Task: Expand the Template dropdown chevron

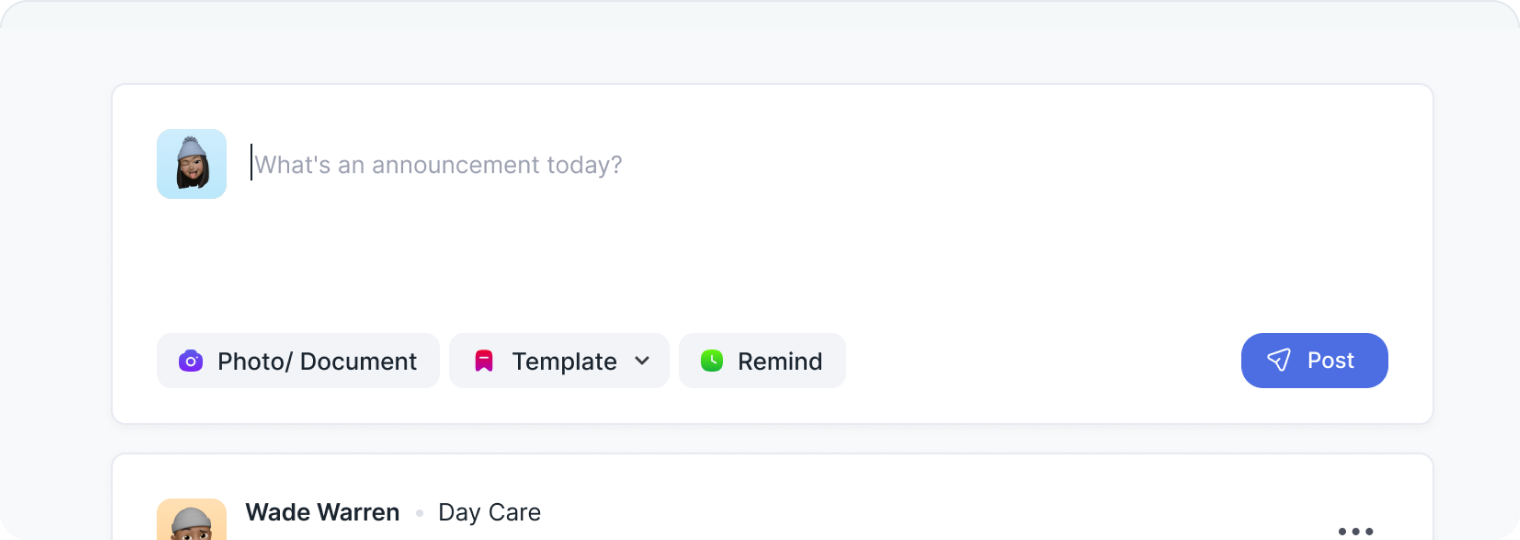Action: coord(642,361)
